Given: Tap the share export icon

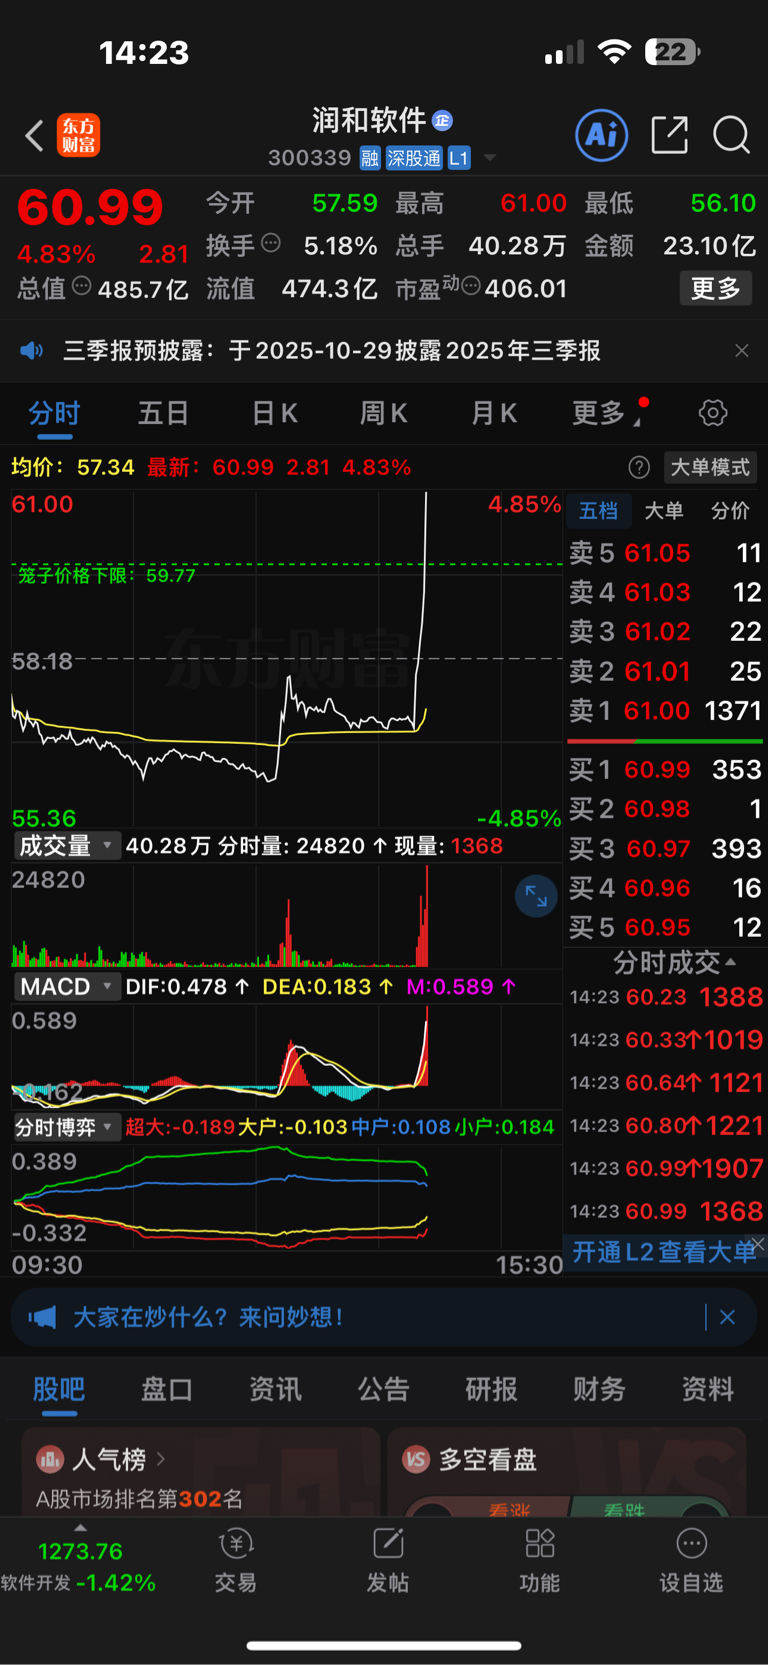Looking at the screenshot, I should (x=669, y=135).
